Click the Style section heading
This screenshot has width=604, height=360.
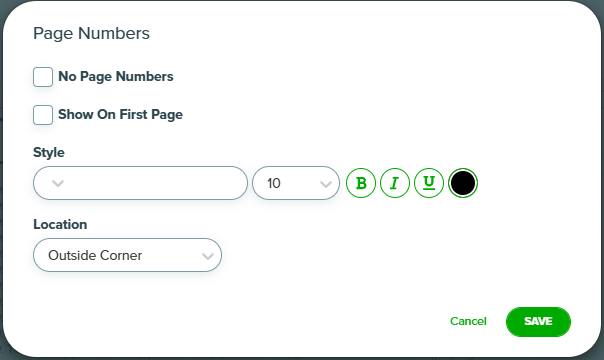click(49, 152)
